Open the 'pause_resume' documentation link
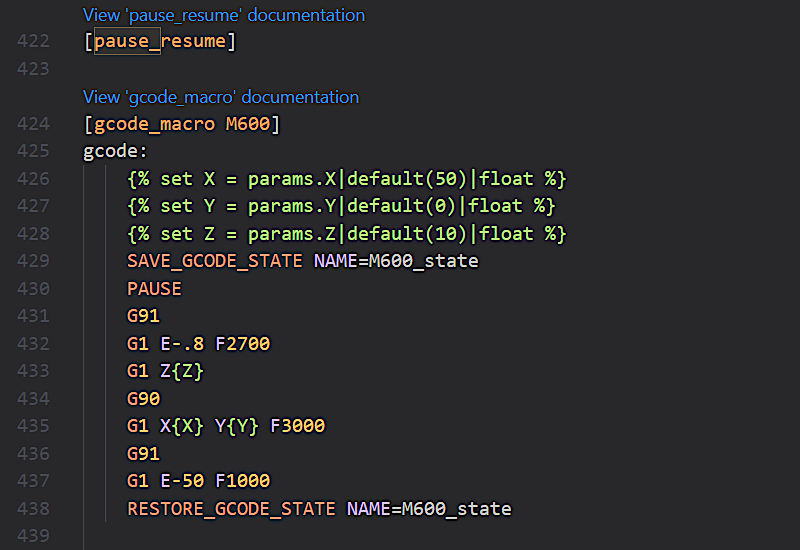800x550 pixels. click(x=224, y=15)
